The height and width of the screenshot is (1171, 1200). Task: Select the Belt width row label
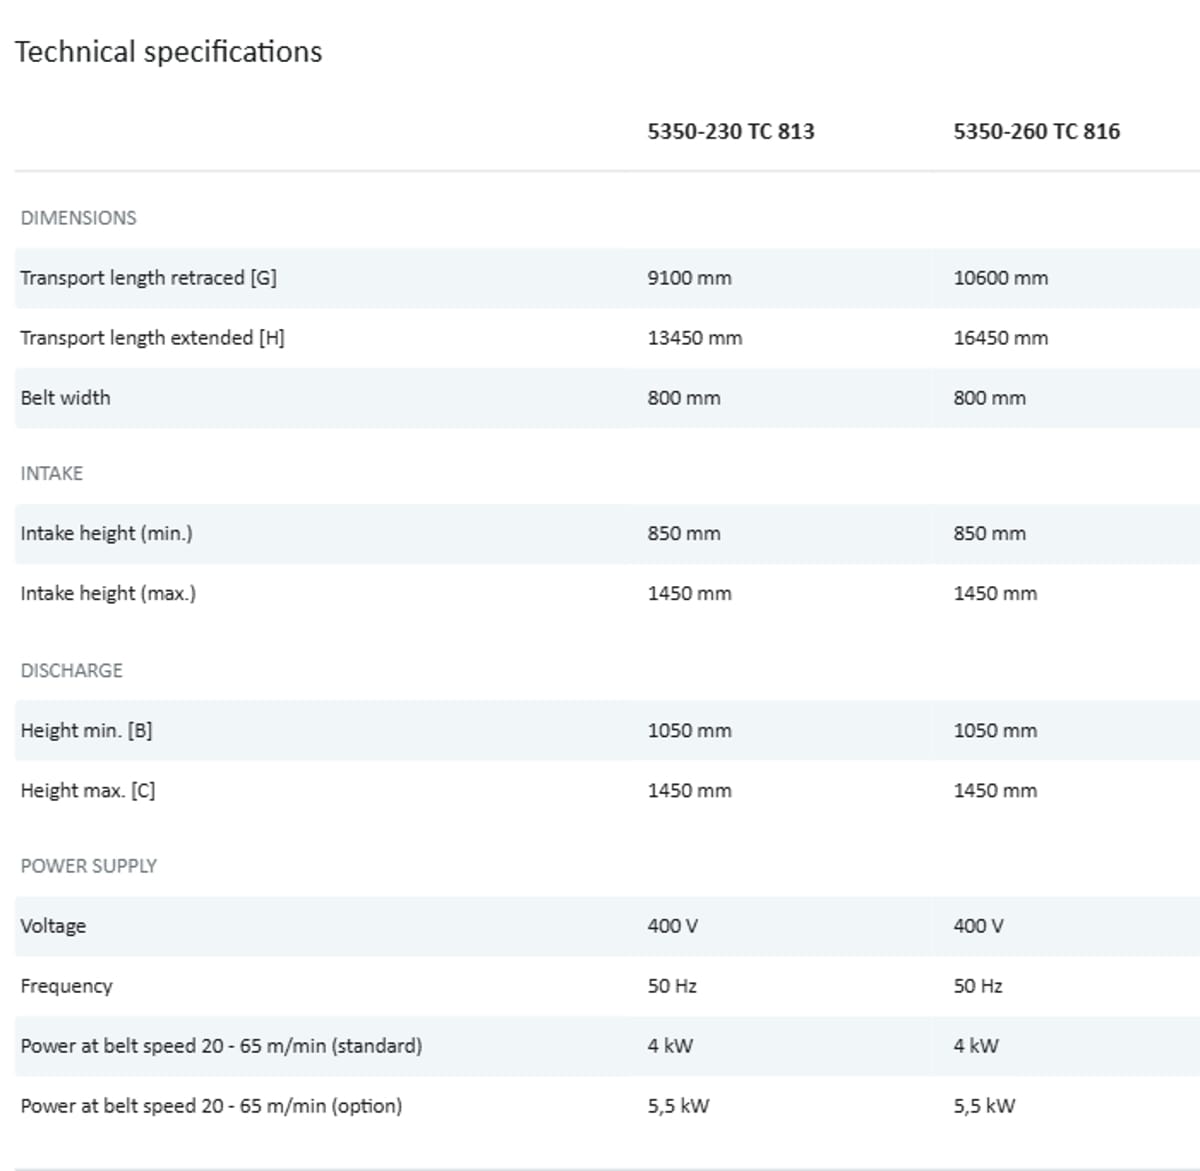(65, 398)
